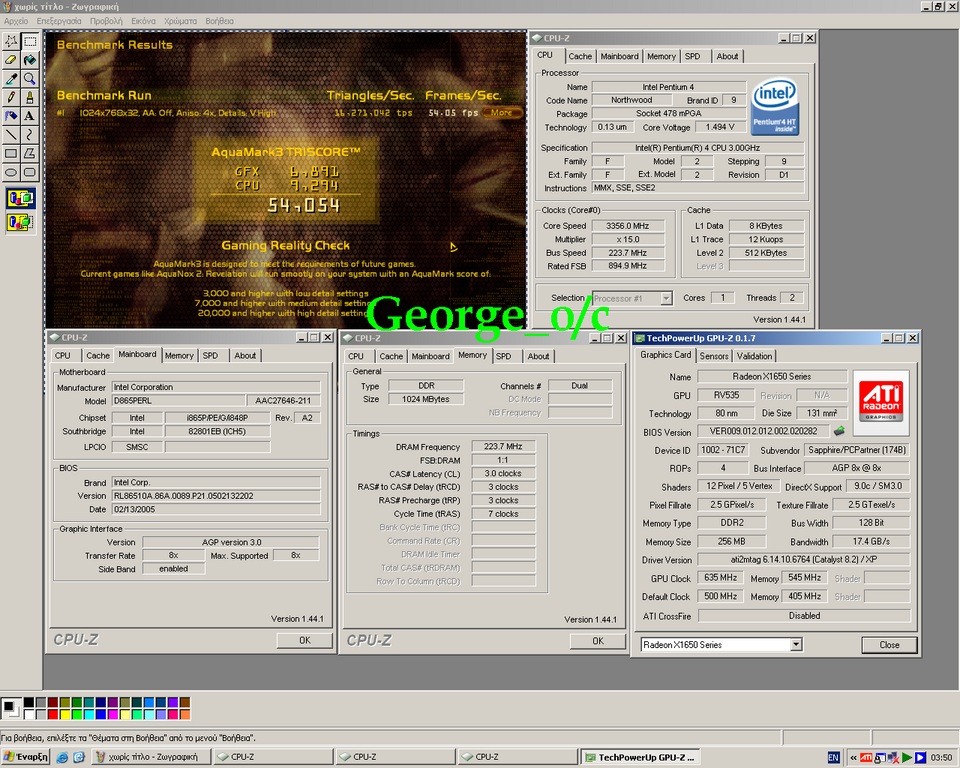Open the Επεξεργασία menu

59,21
